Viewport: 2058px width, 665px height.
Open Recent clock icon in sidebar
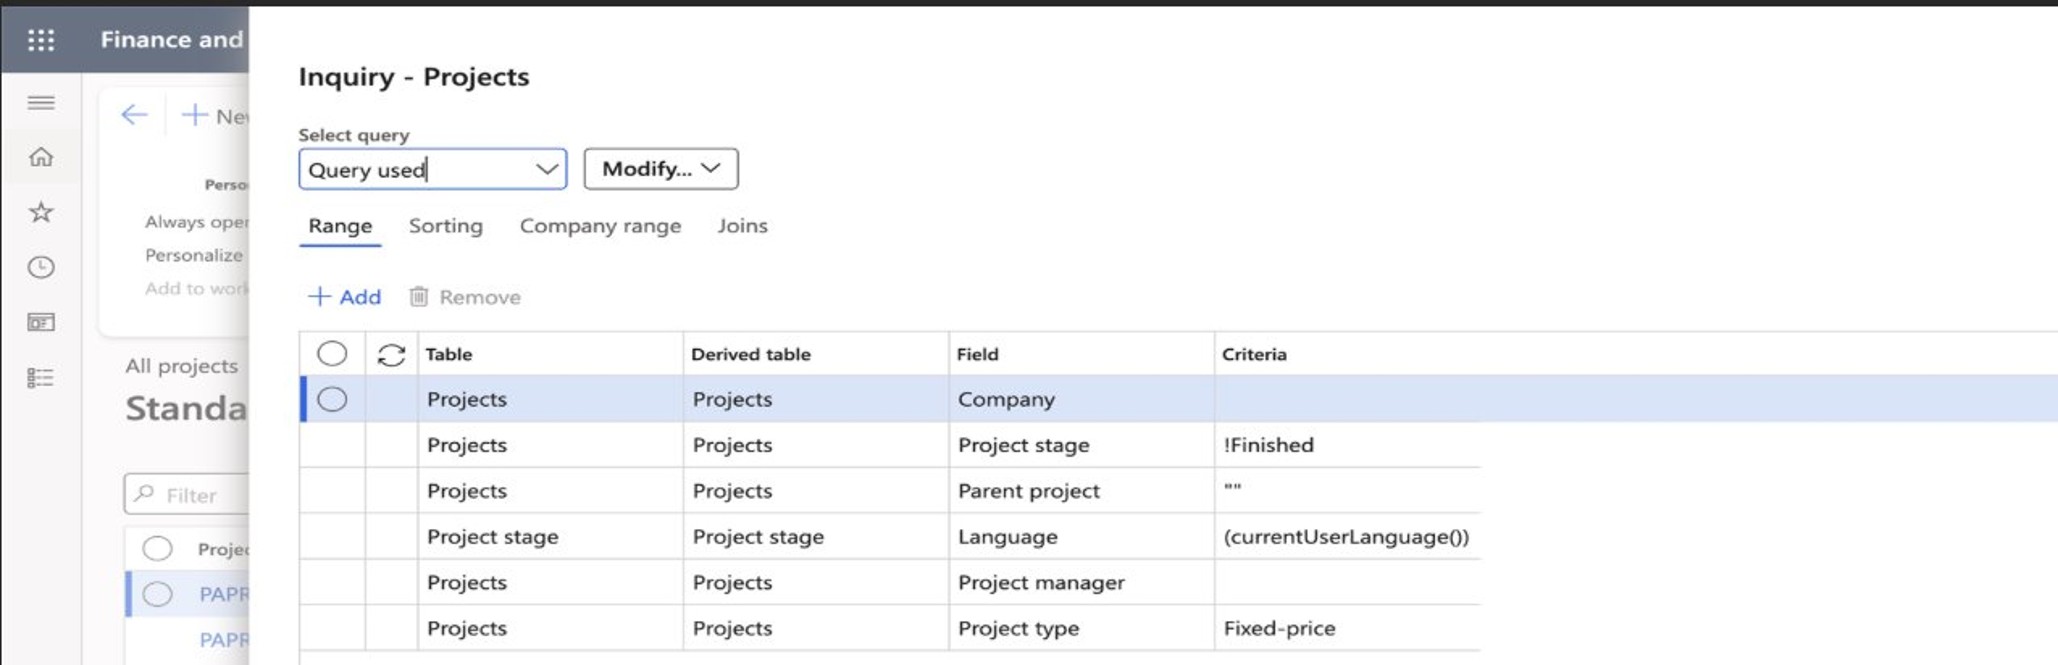[41, 267]
